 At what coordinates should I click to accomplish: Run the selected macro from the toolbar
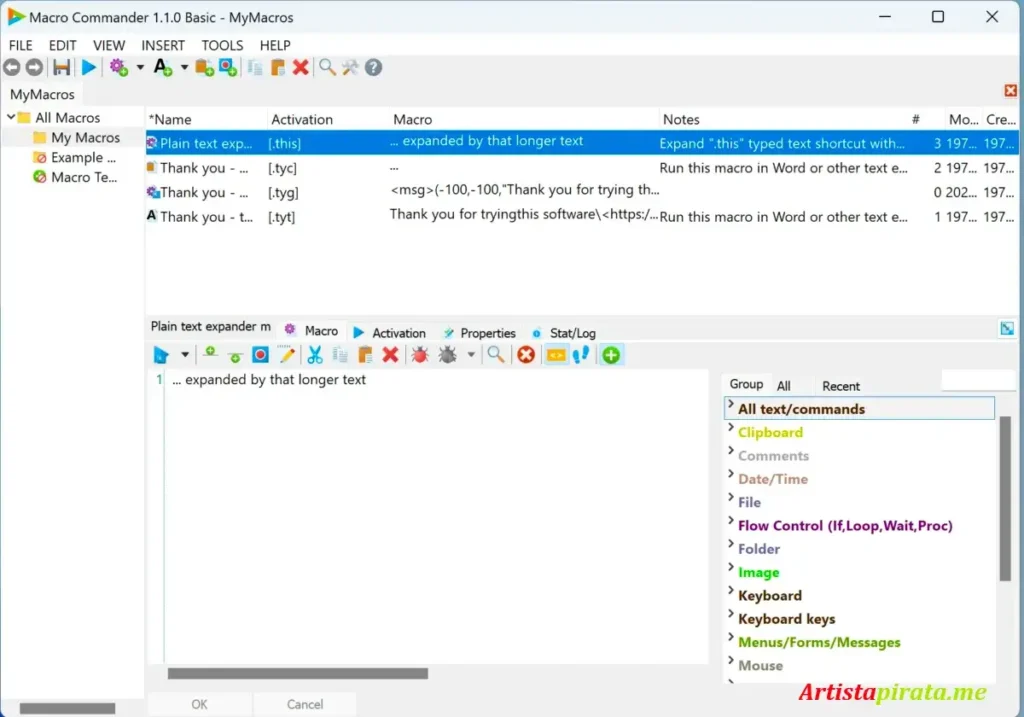(88, 67)
